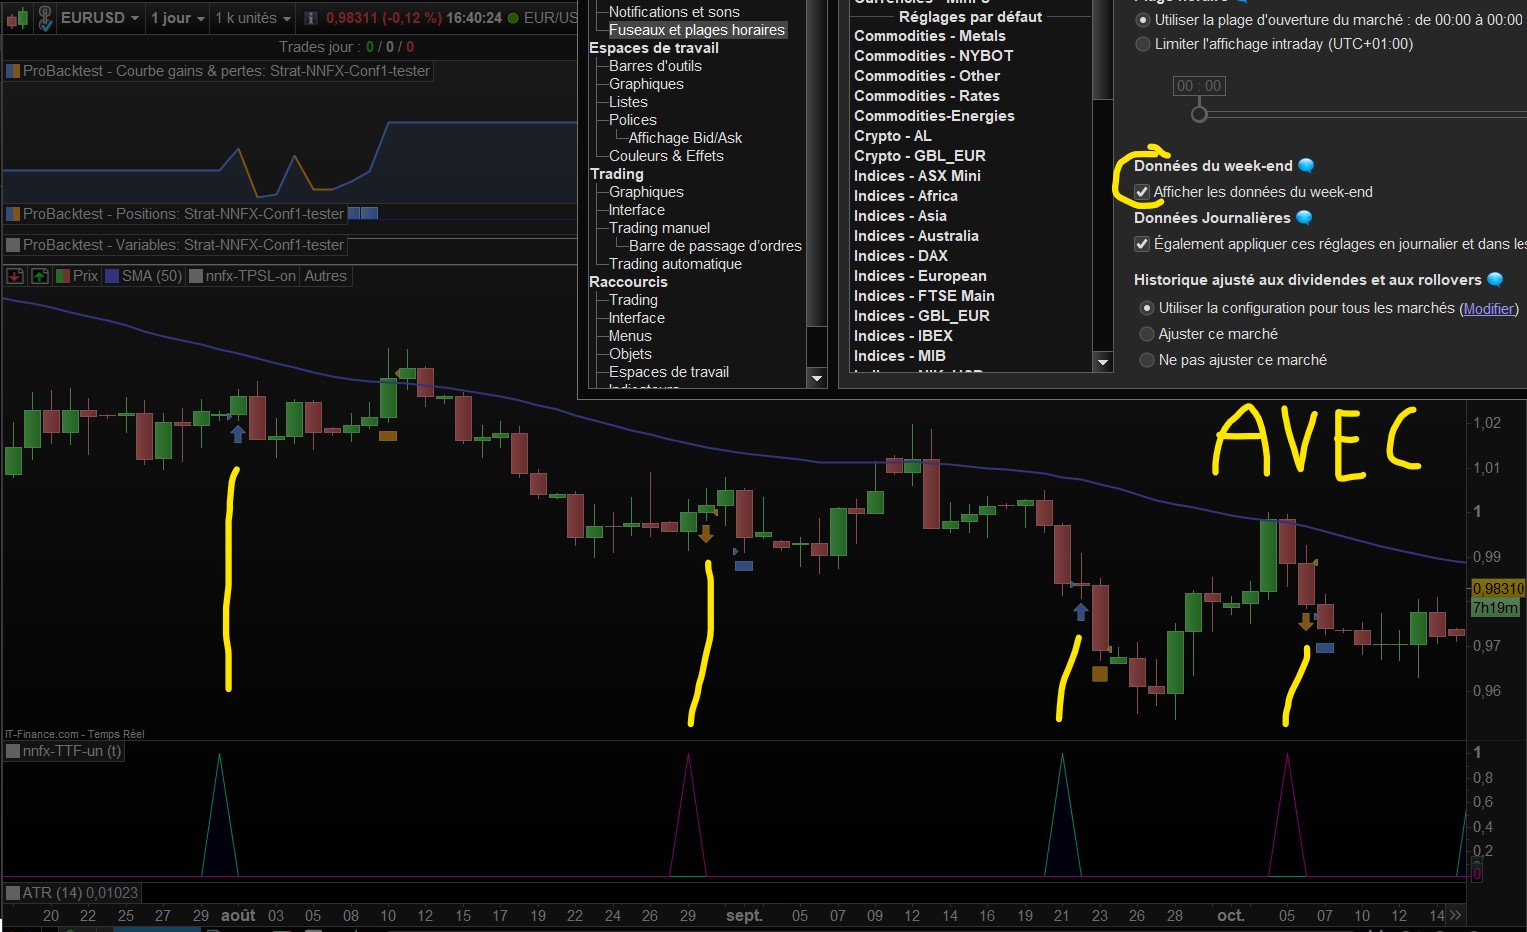Click the 00 : 00 time field
Image resolution: width=1527 pixels, height=932 pixels.
click(x=1199, y=86)
